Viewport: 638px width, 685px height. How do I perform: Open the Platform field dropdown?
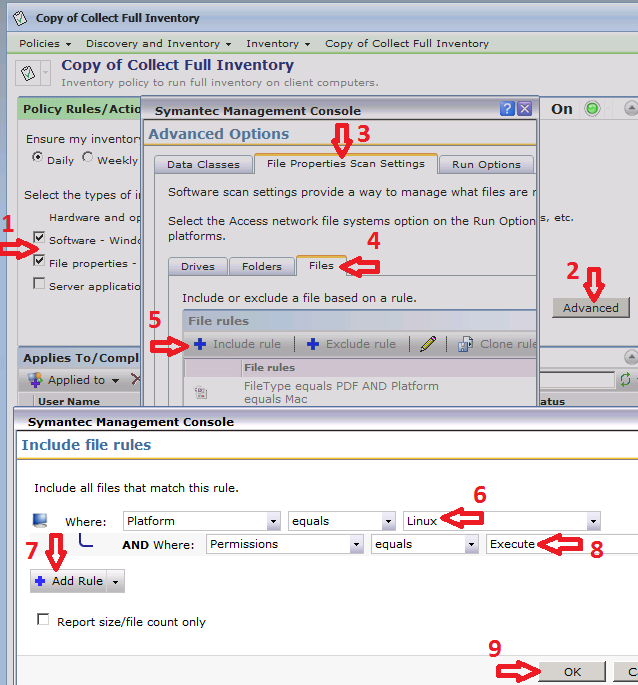pyautogui.click(x=273, y=521)
